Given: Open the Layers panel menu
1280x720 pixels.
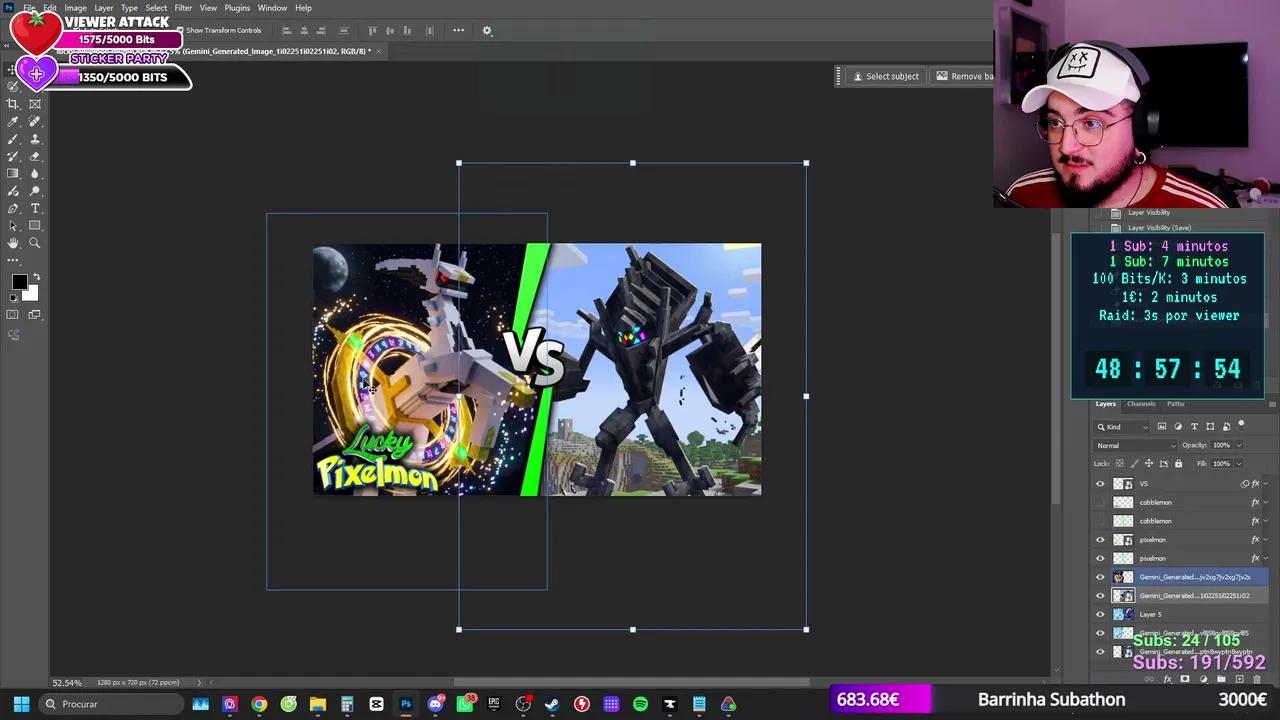Looking at the screenshot, I should coord(1272,404).
